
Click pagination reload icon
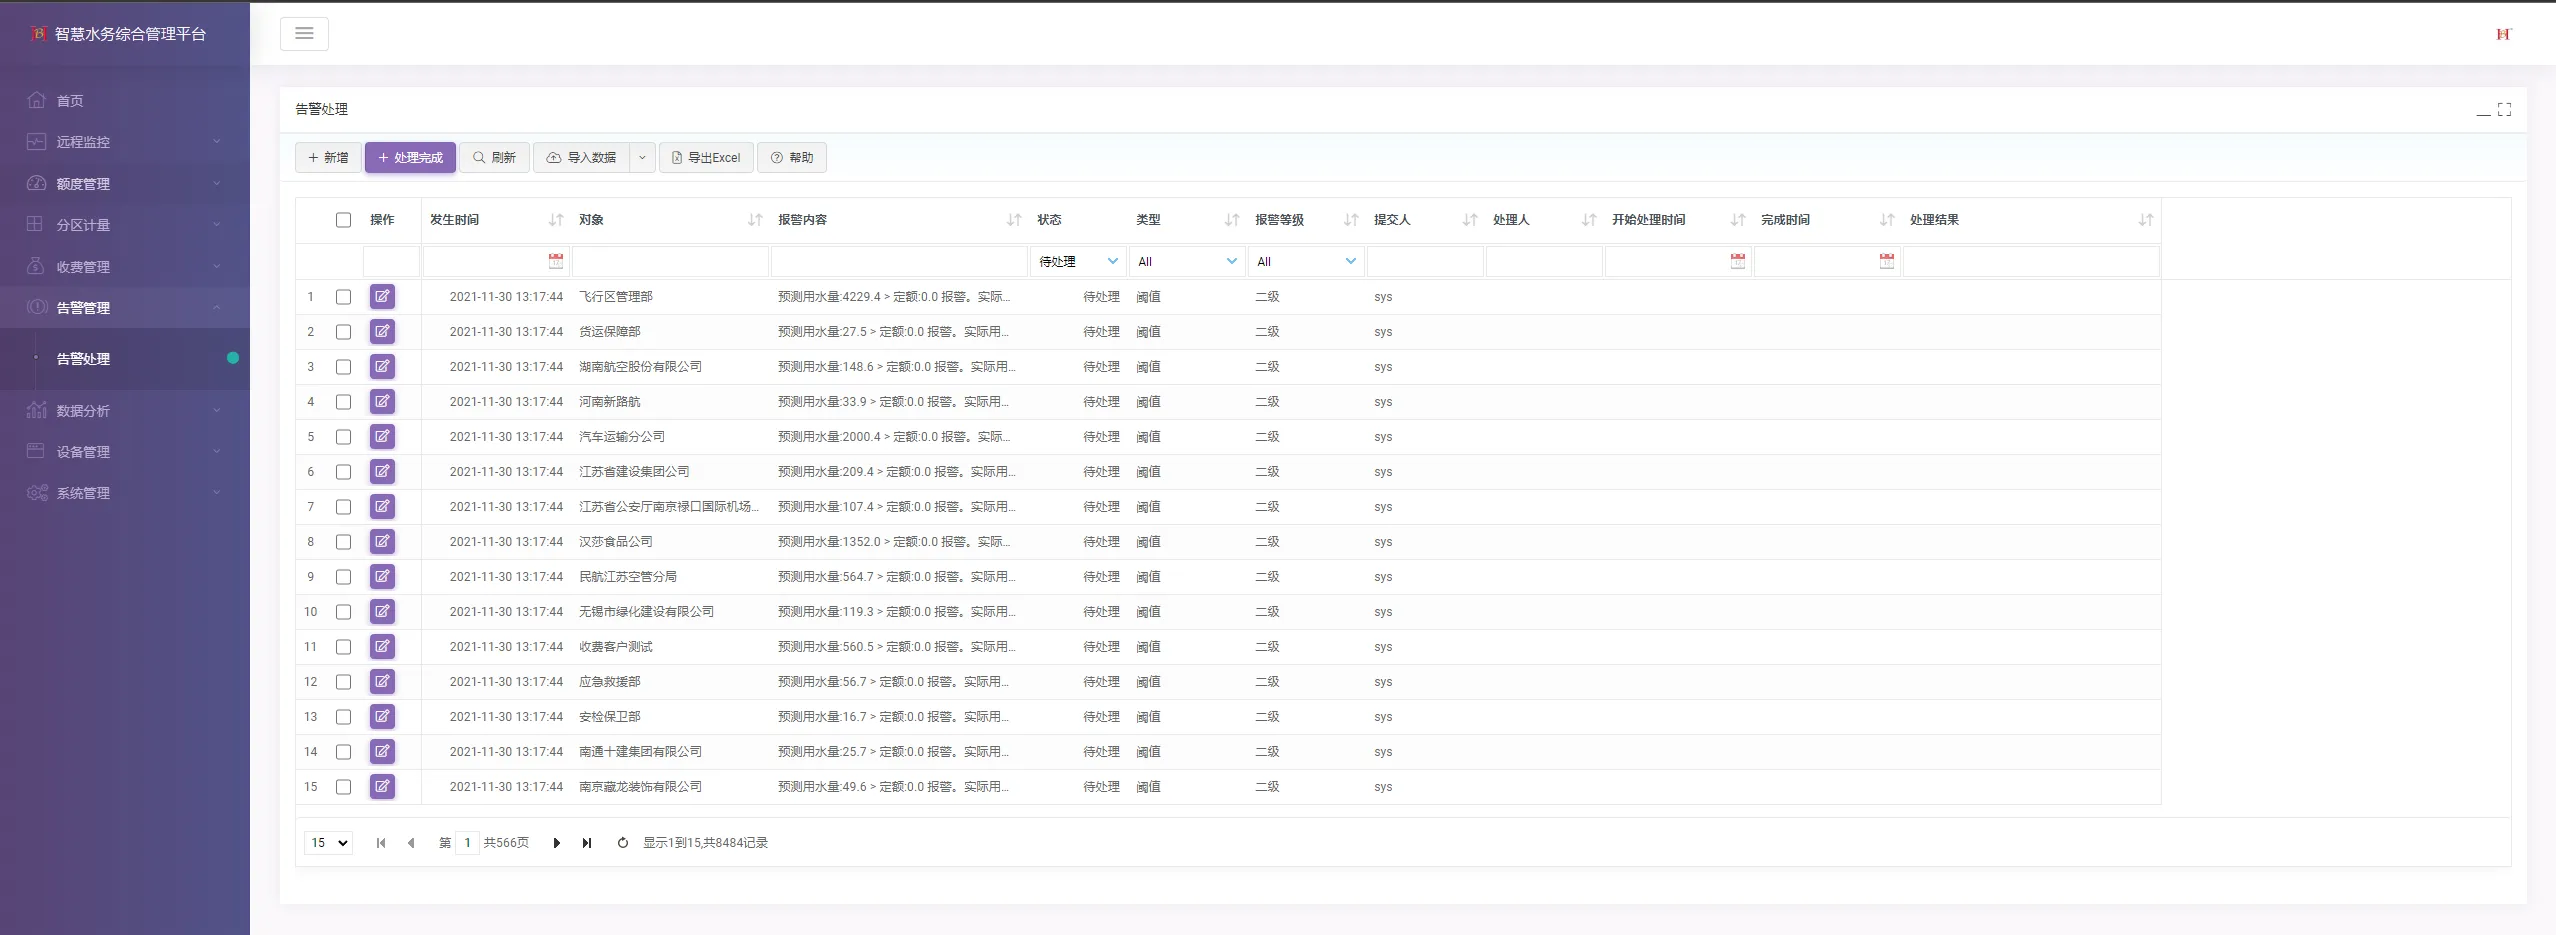pos(623,843)
